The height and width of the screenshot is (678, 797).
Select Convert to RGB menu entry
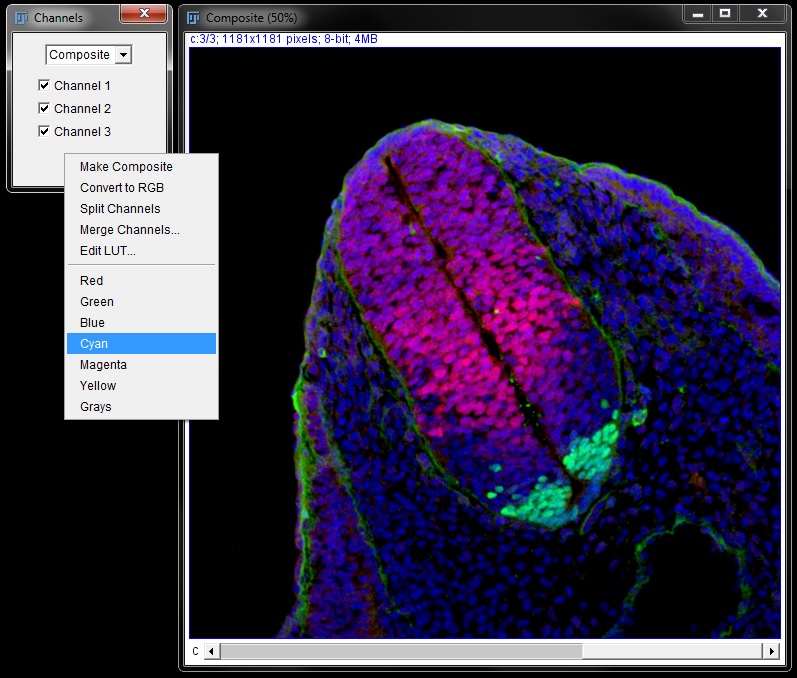pyautogui.click(x=122, y=188)
